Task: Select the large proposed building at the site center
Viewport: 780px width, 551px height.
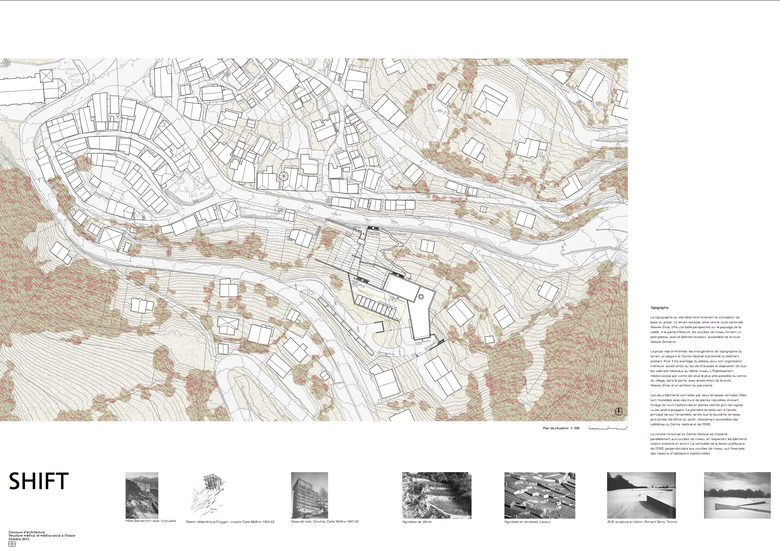Action: (407, 293)
